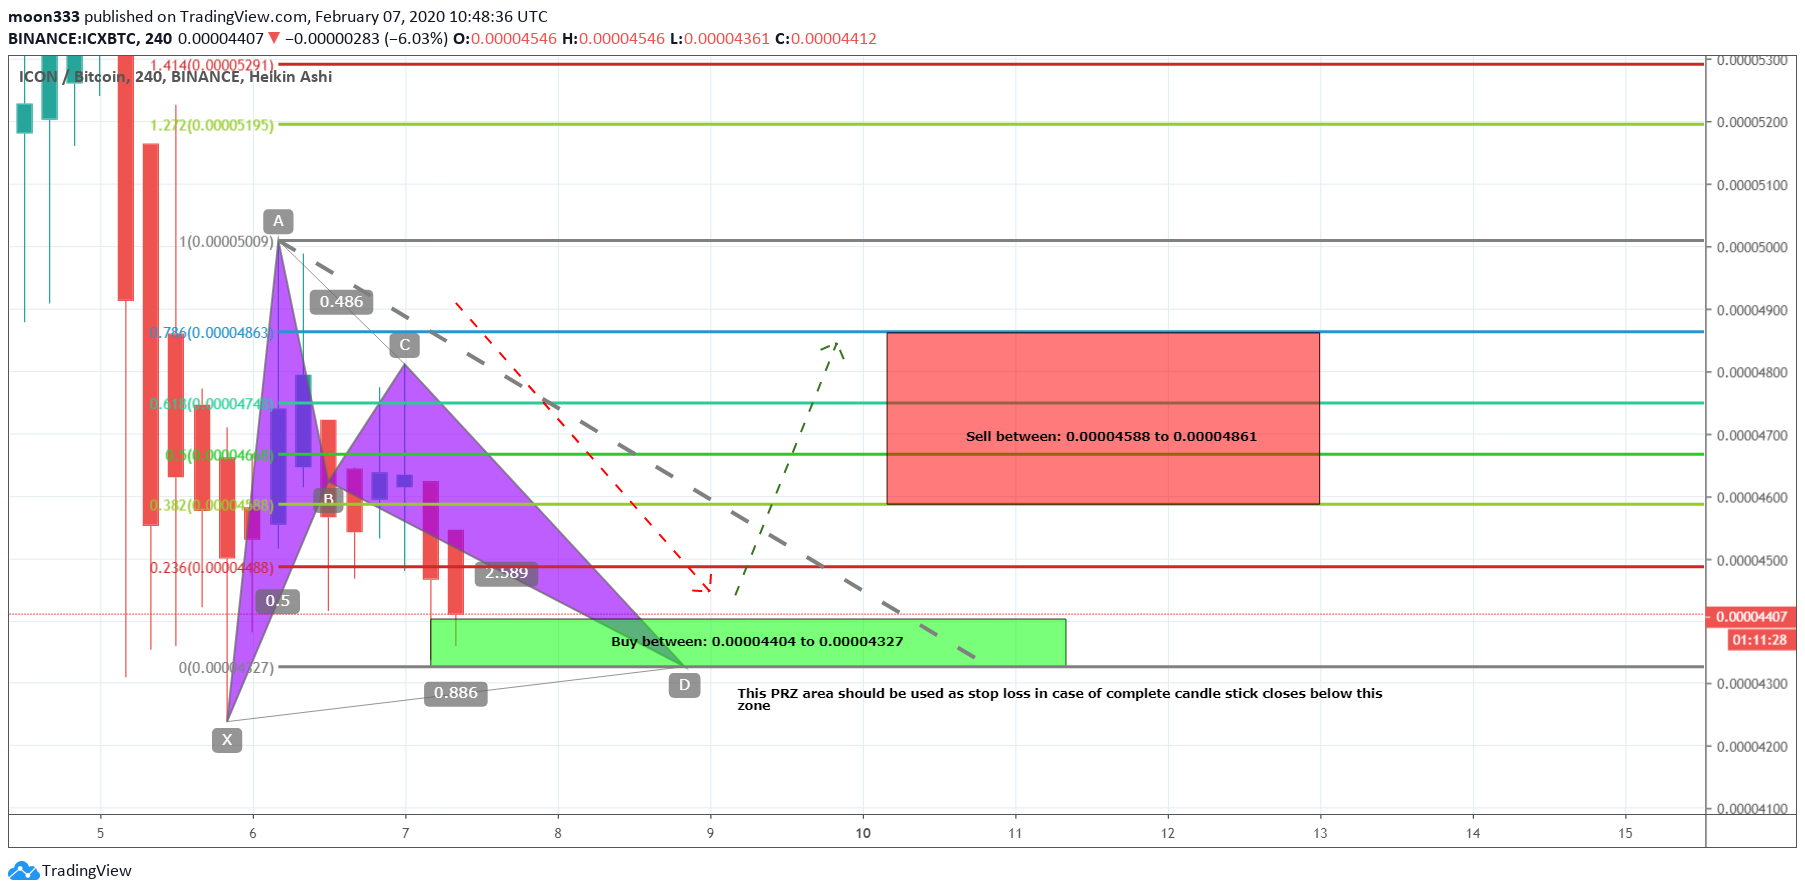Click the TradingView wordmark text
Screen dimensions: 1805x894
click(87, 871)
